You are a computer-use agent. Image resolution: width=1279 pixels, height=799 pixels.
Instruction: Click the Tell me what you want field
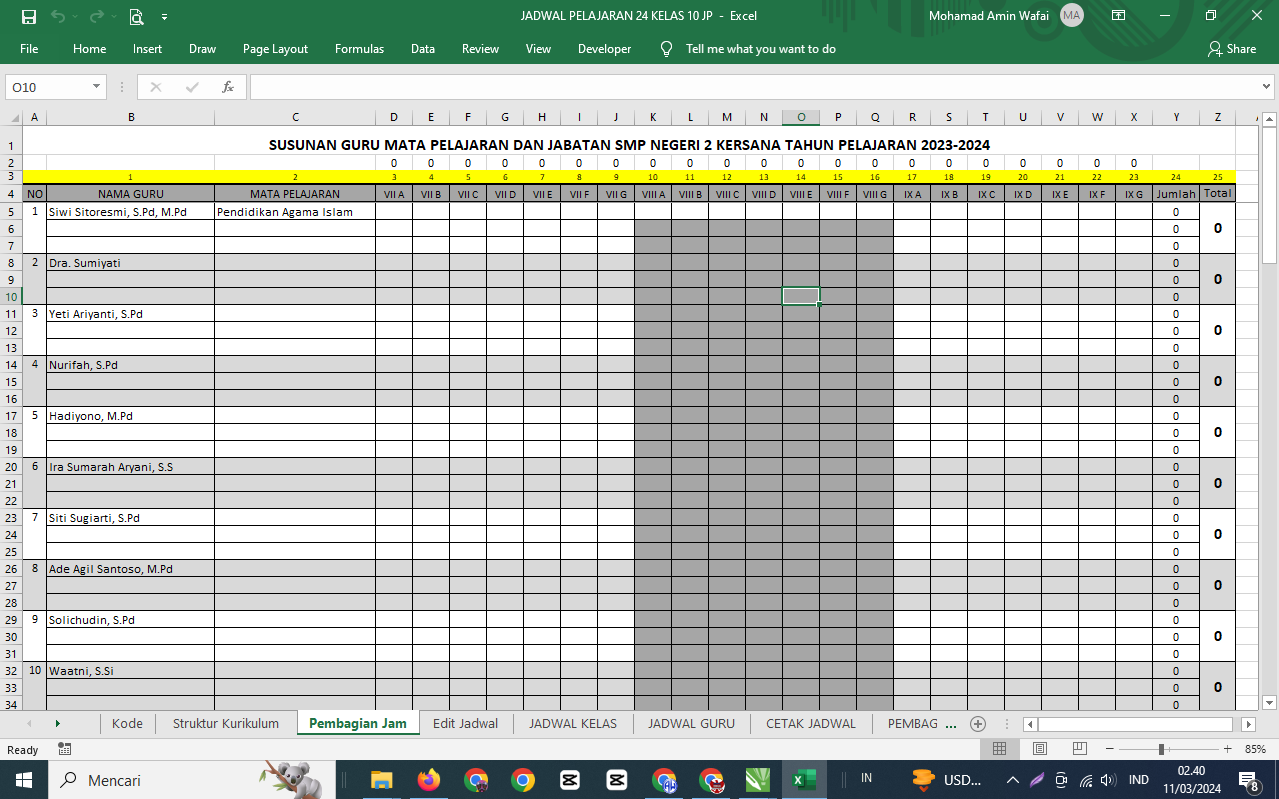coord(760,49)
